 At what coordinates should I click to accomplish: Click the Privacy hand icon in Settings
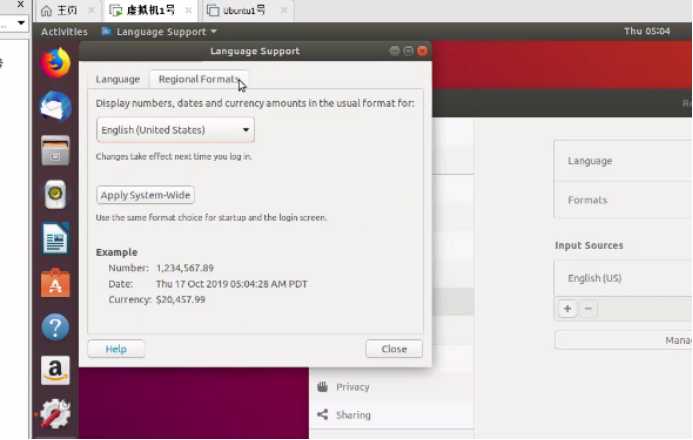click(323, 387)
